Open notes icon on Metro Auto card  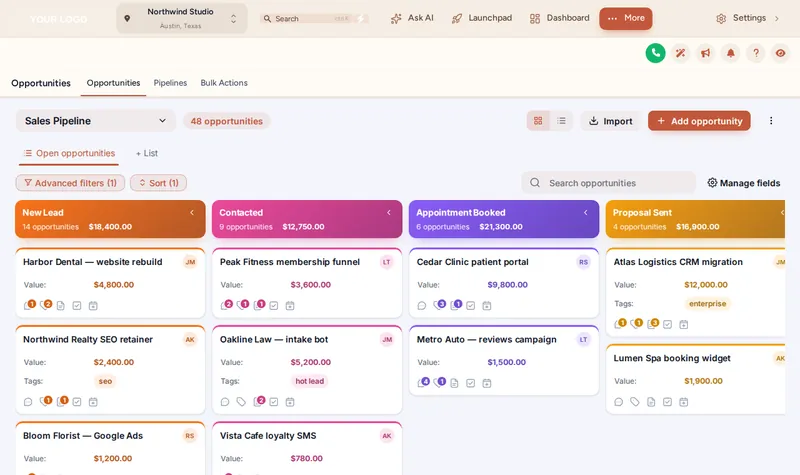click(x=455, y=383)
